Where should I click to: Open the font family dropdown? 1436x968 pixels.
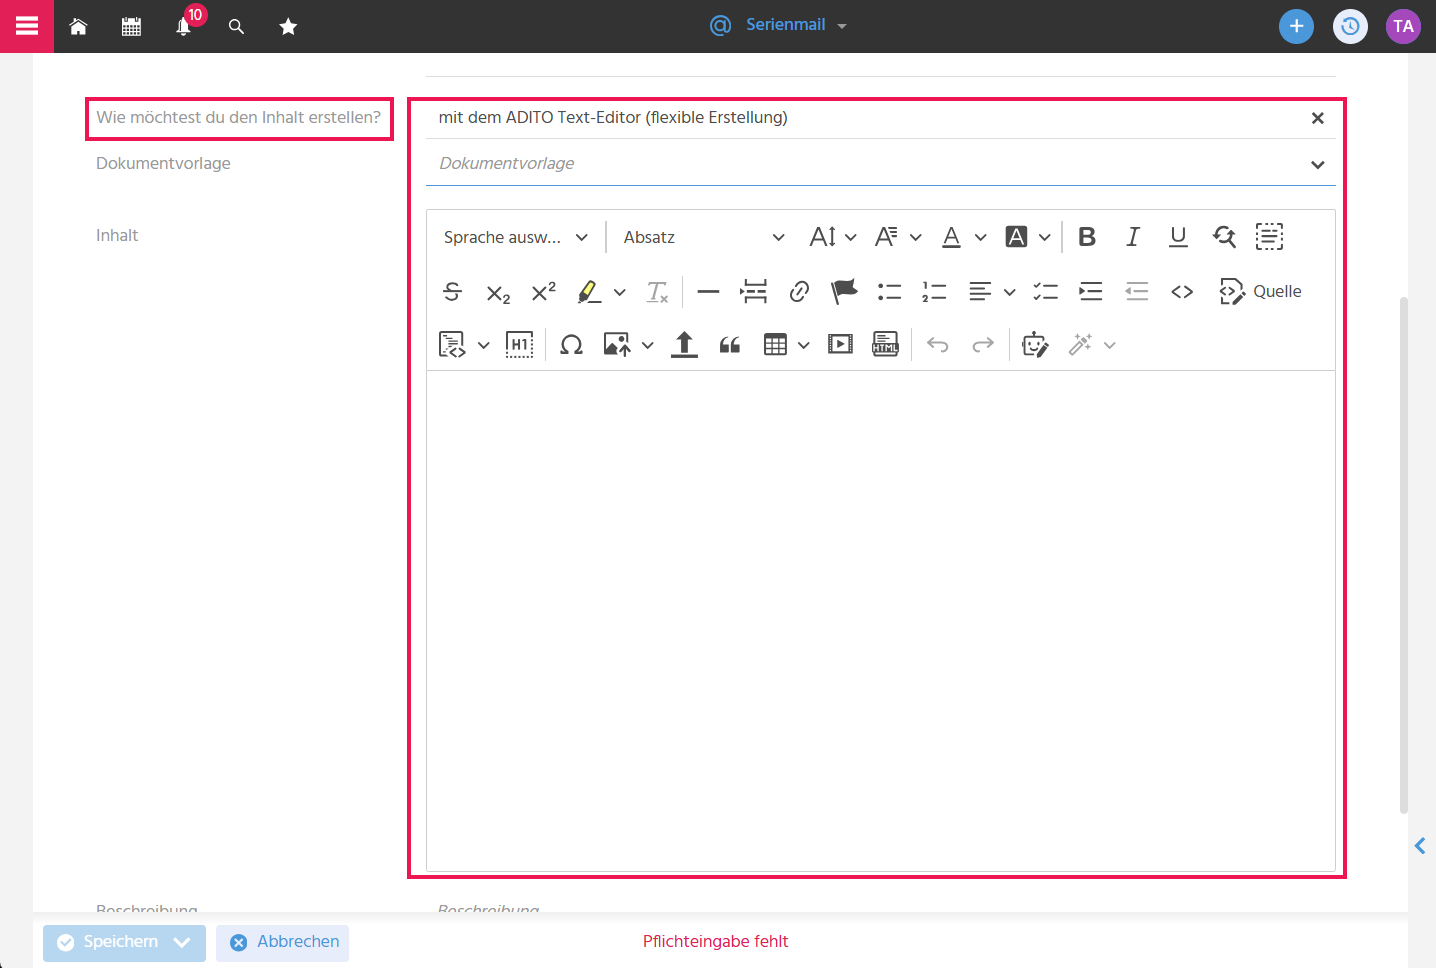898,237
